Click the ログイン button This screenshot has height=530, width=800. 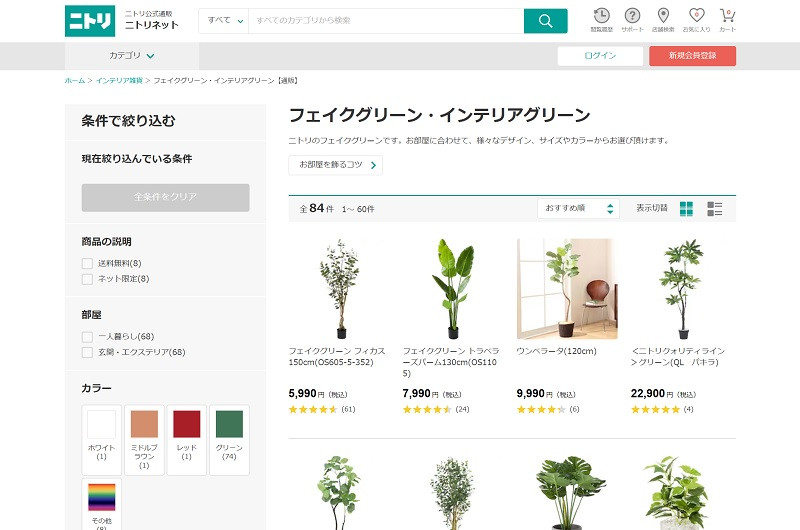[600, 56]
